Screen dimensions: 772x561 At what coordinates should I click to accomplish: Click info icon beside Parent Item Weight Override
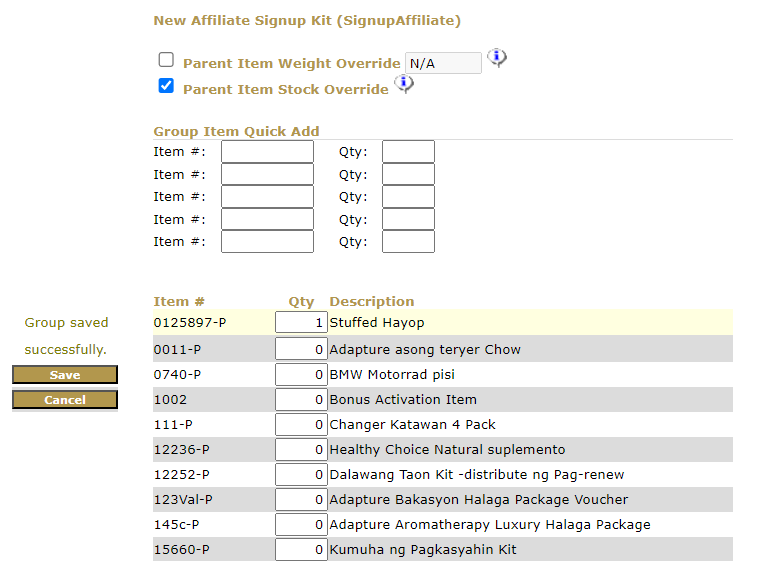click(497, 58)
